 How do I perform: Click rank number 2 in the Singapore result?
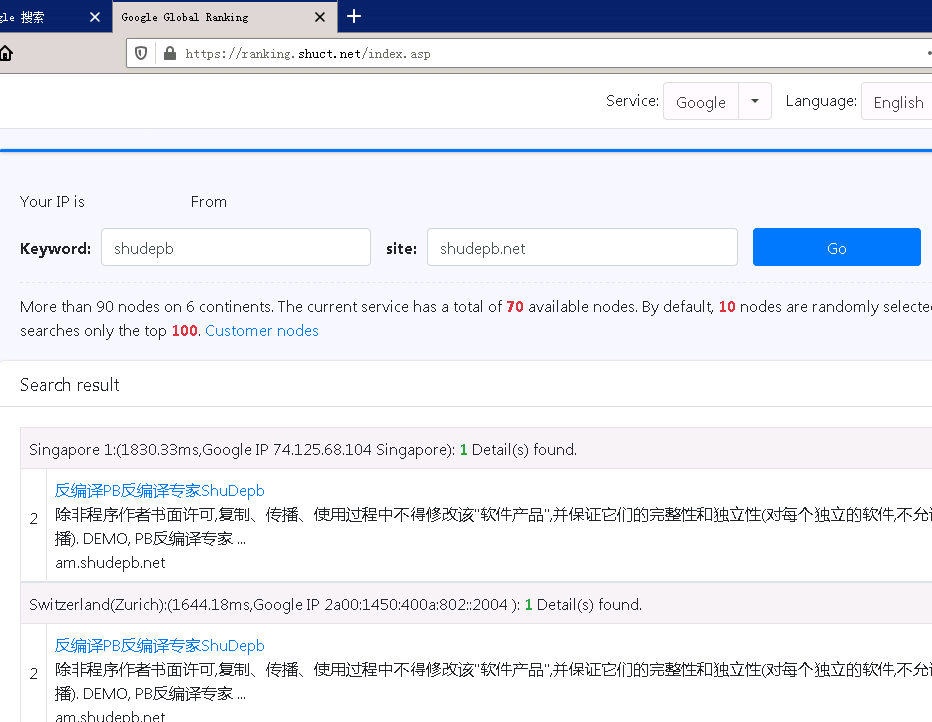point(34,519)
